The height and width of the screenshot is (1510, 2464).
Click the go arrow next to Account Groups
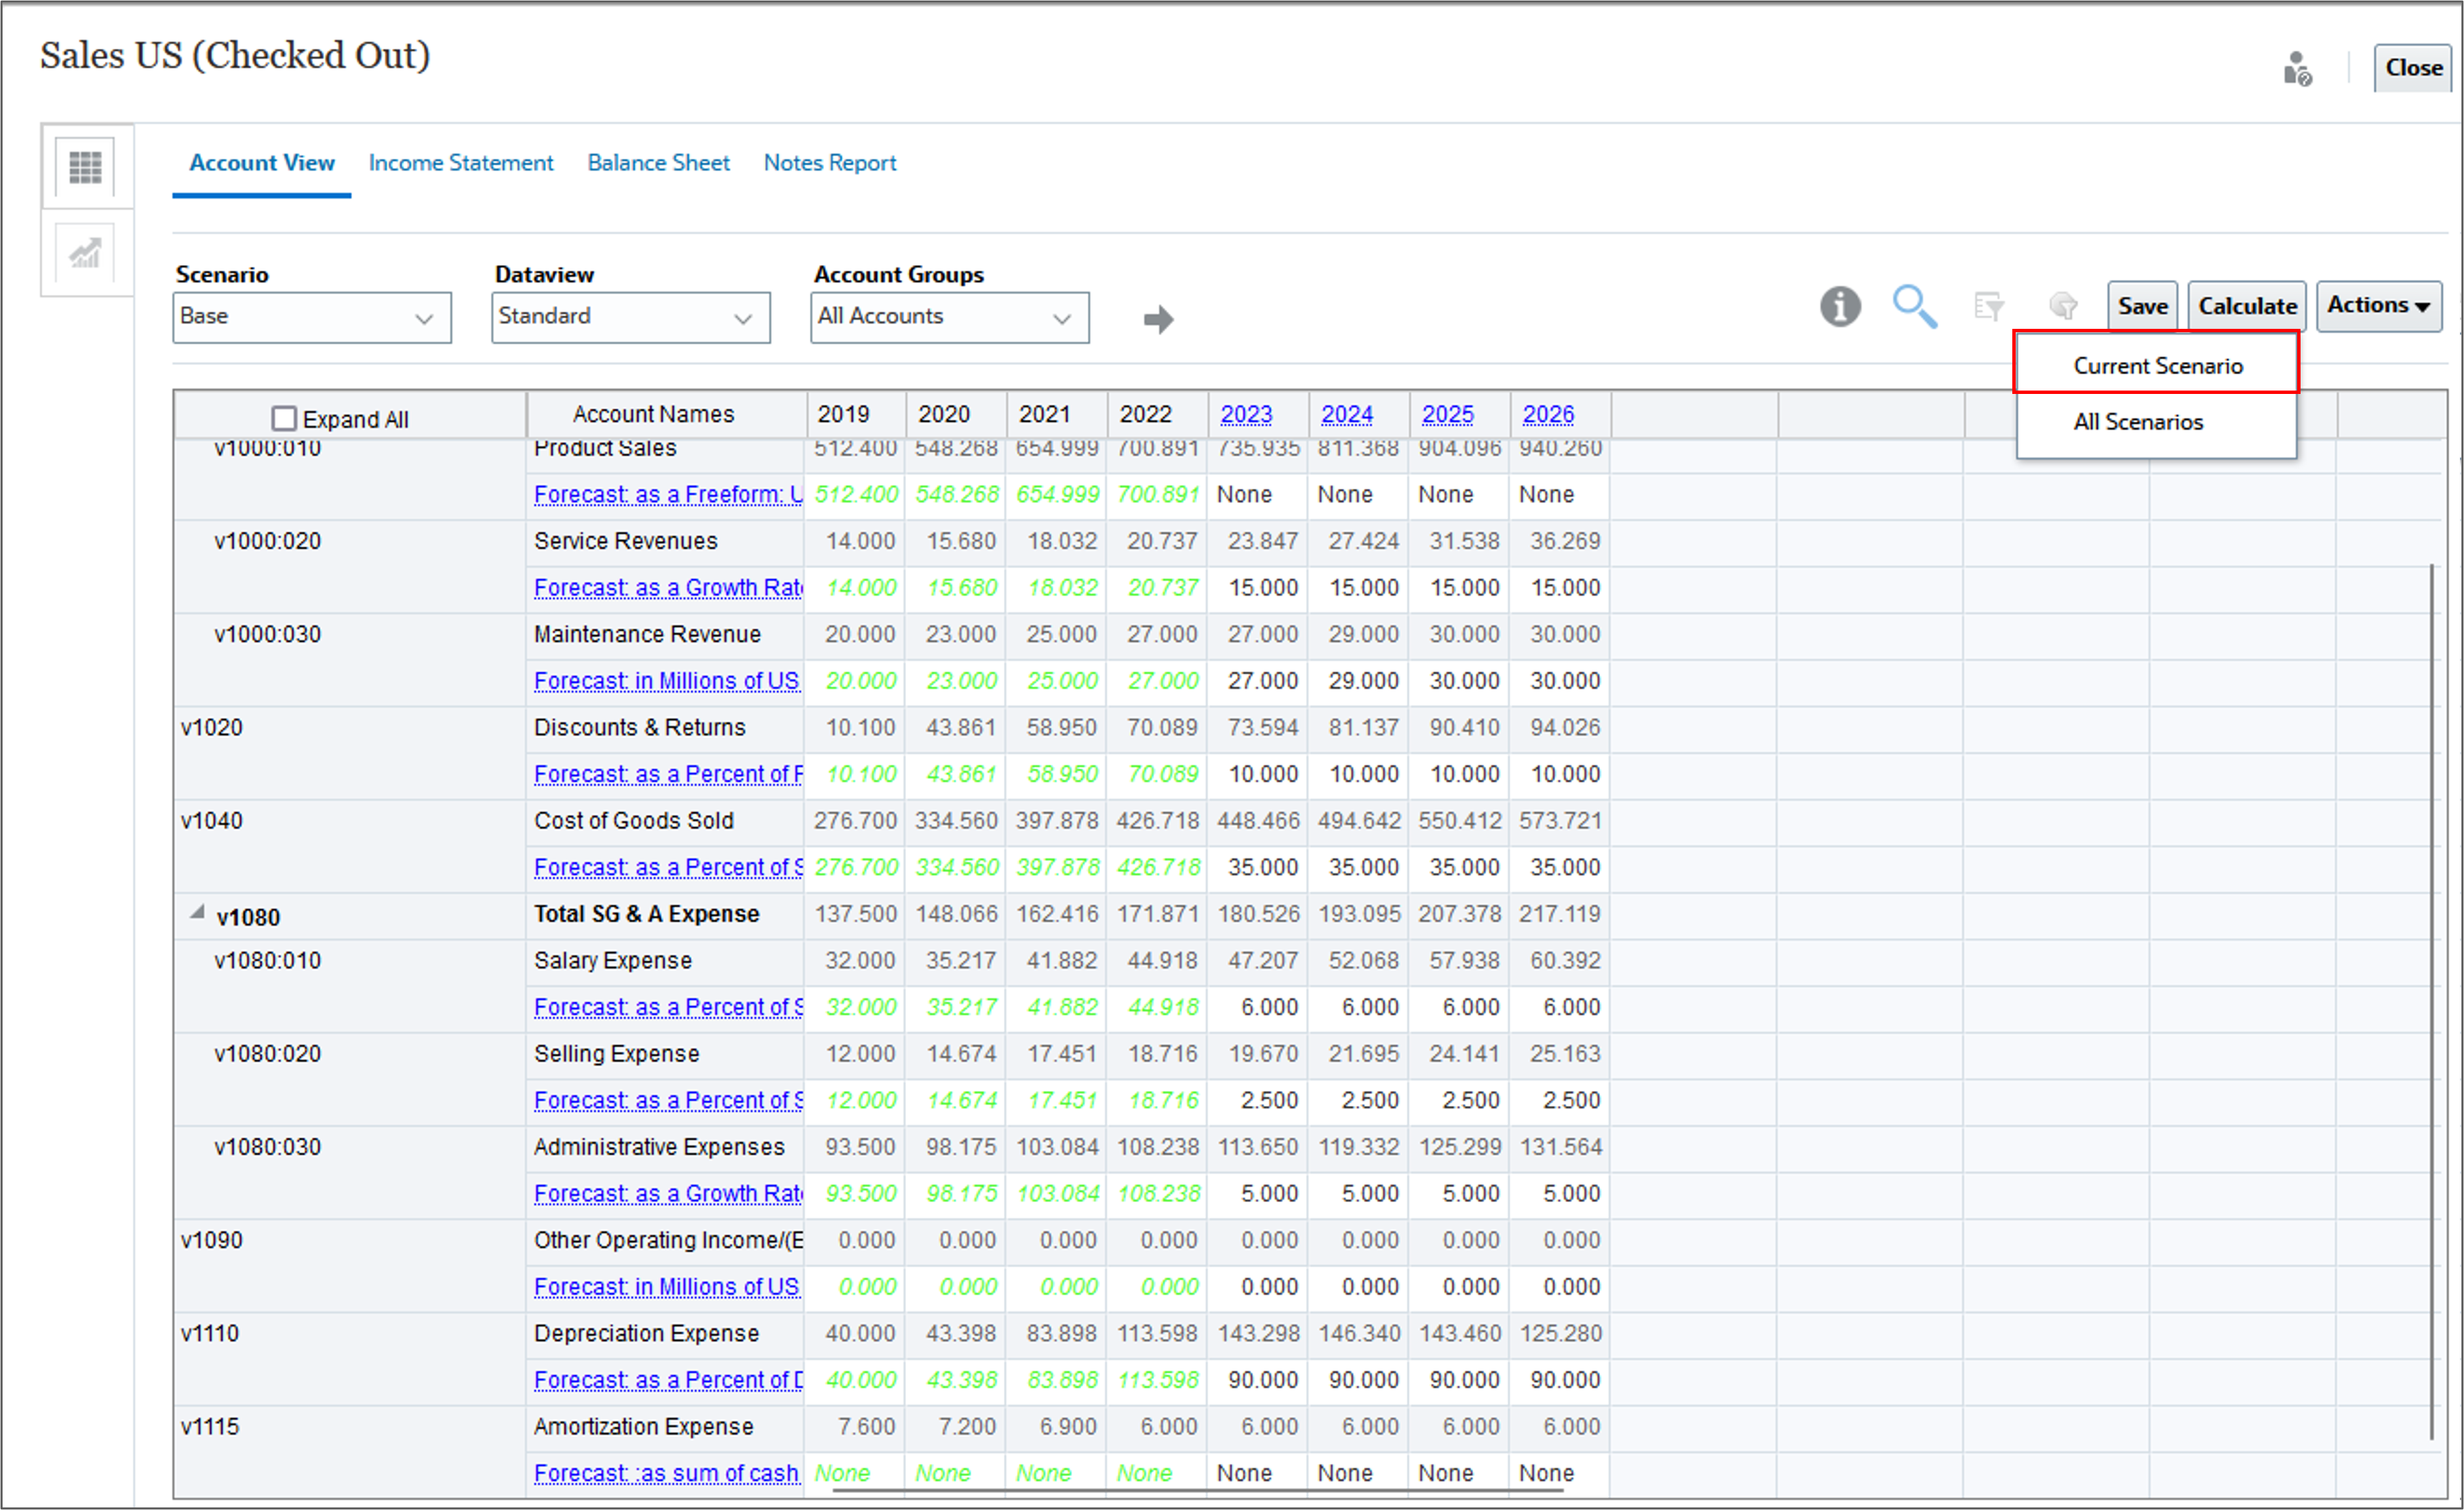tap(1158, 319)
